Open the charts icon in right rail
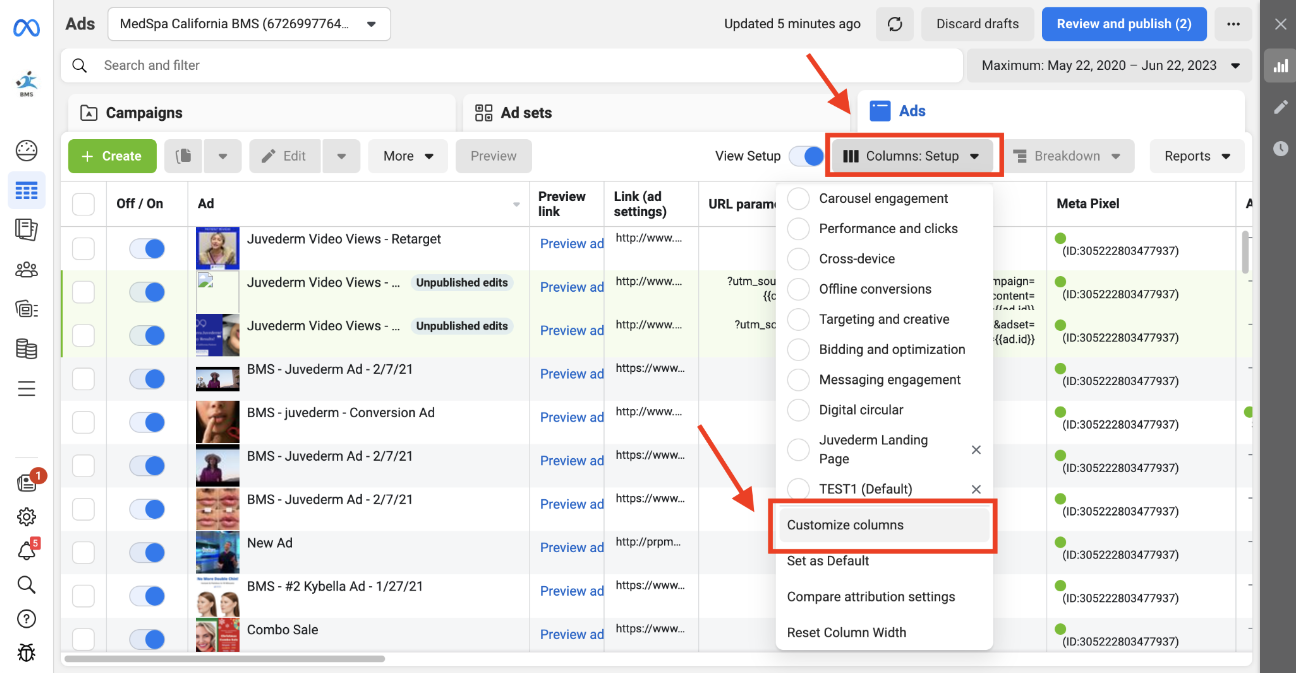Viewport: 1298px width, 676px height. [x=1280, y=66]
